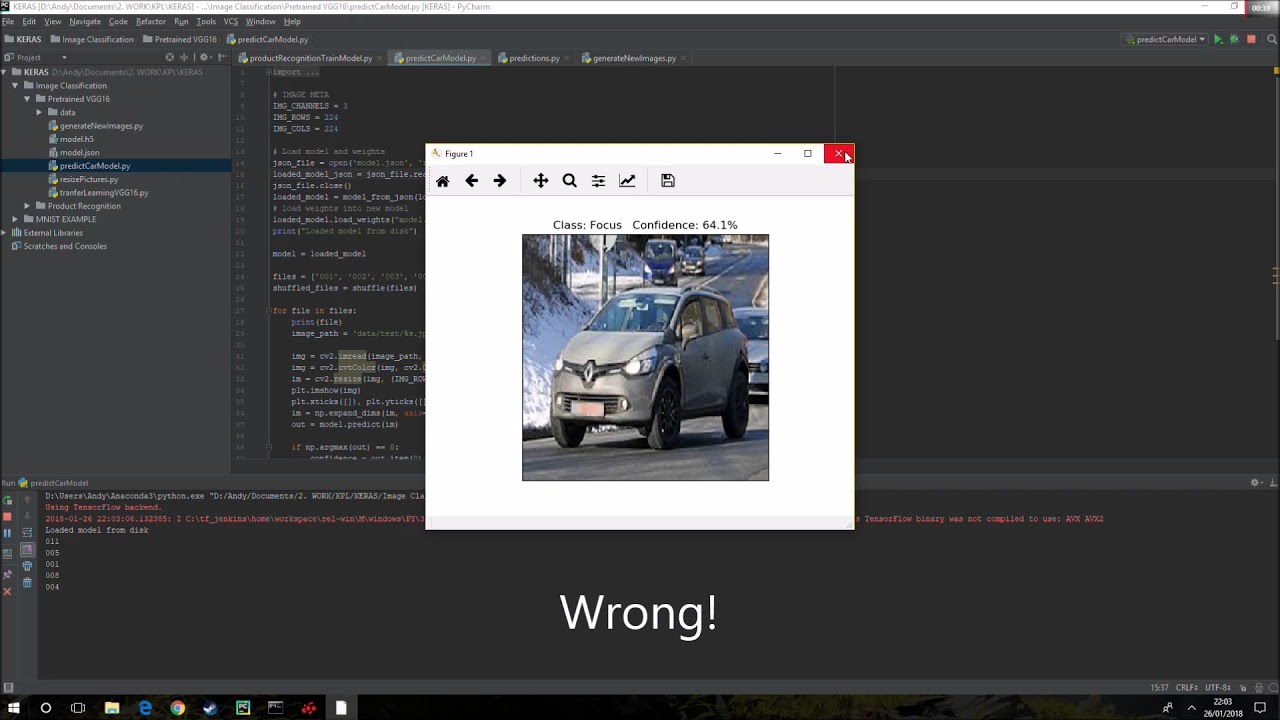Open Configure subplots in Figure 1
Viewport: 1280px width, 720px height.
598,181
